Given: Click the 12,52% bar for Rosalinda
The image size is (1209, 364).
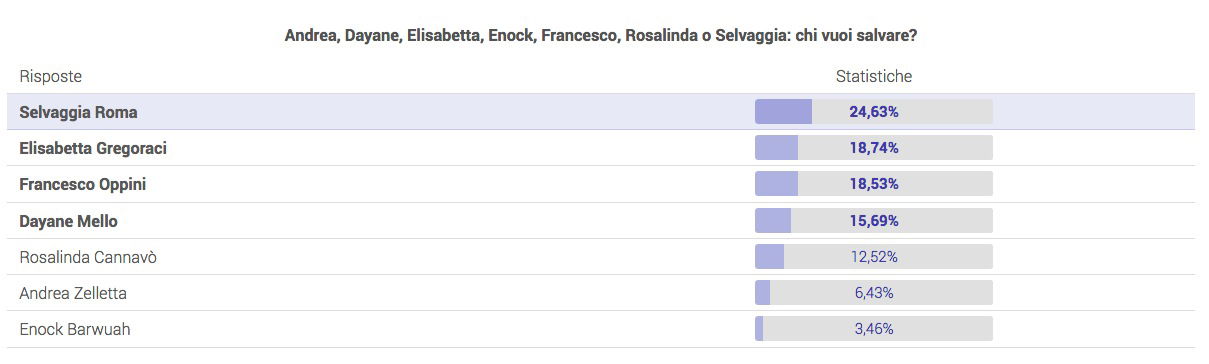Looking at the screenshot, I should (x=873, y=257).
